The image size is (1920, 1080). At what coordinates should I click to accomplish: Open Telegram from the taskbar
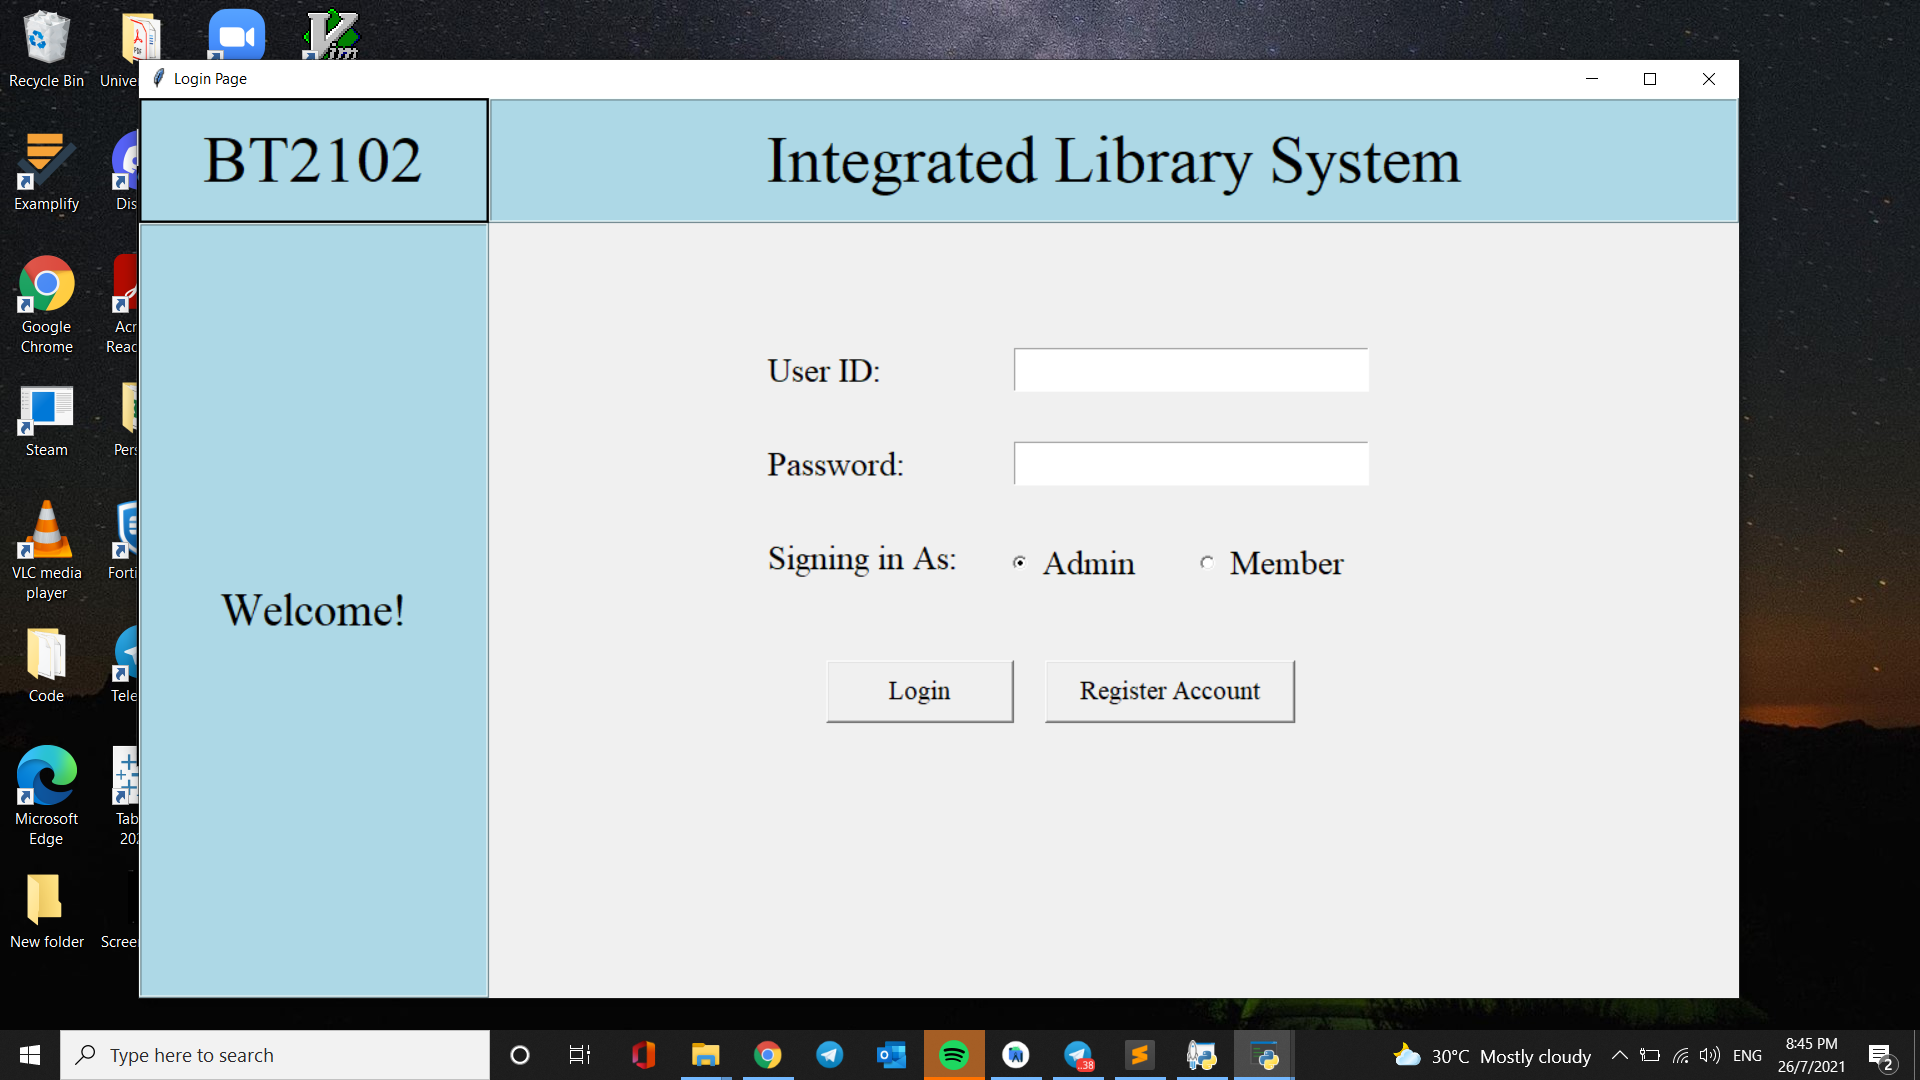click(830, 1055)
